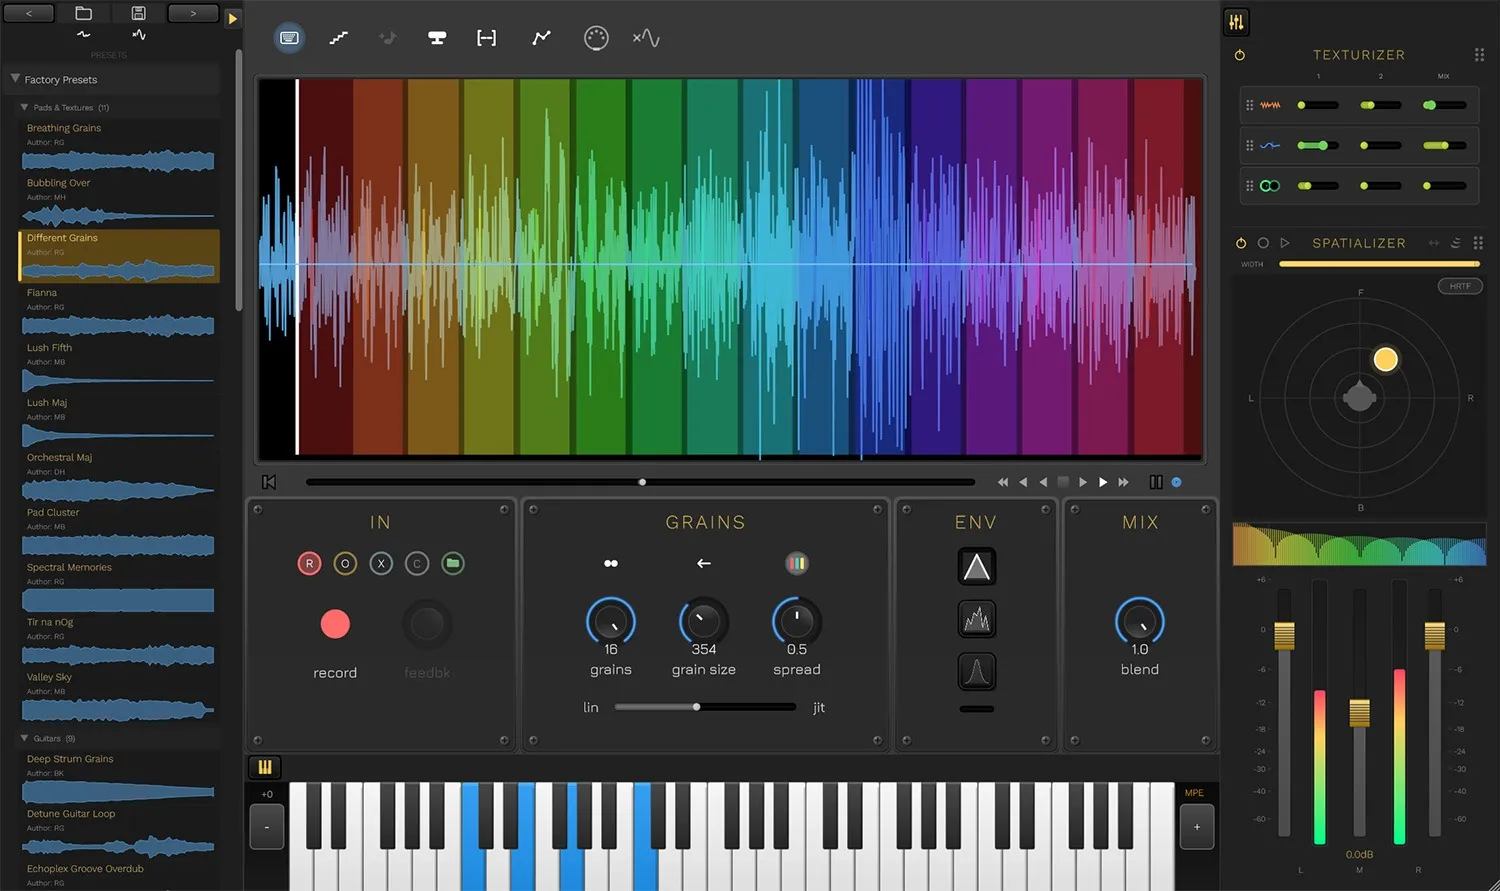Save preset with the floppy disk icon
Screen dimensions: 1500x891
(139, 13)
